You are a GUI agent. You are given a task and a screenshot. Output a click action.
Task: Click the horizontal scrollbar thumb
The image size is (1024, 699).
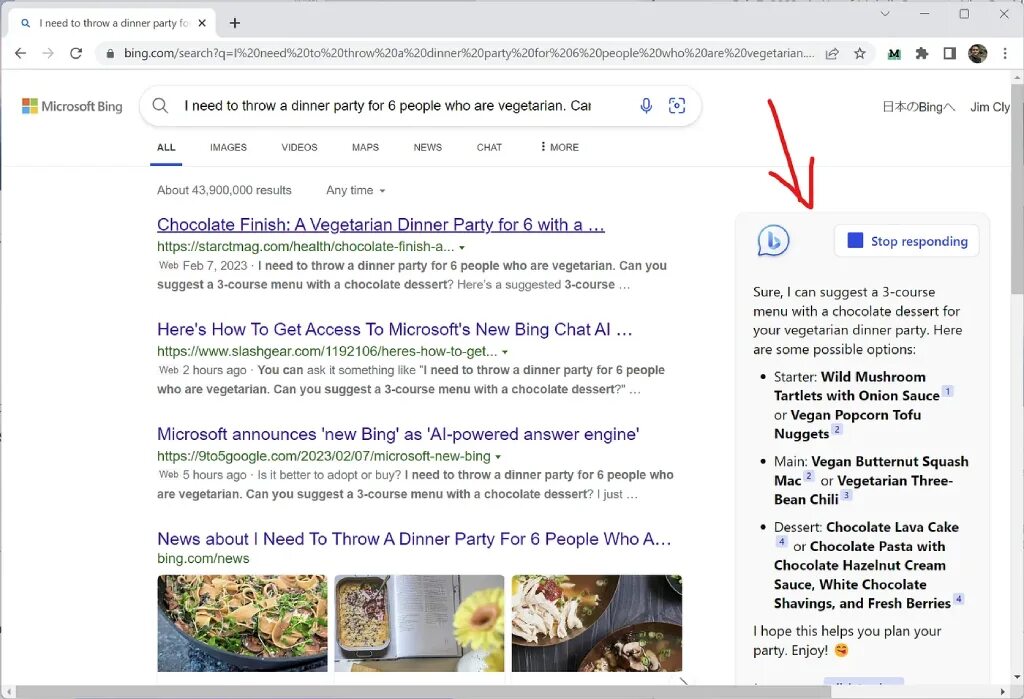coord(424,691)
